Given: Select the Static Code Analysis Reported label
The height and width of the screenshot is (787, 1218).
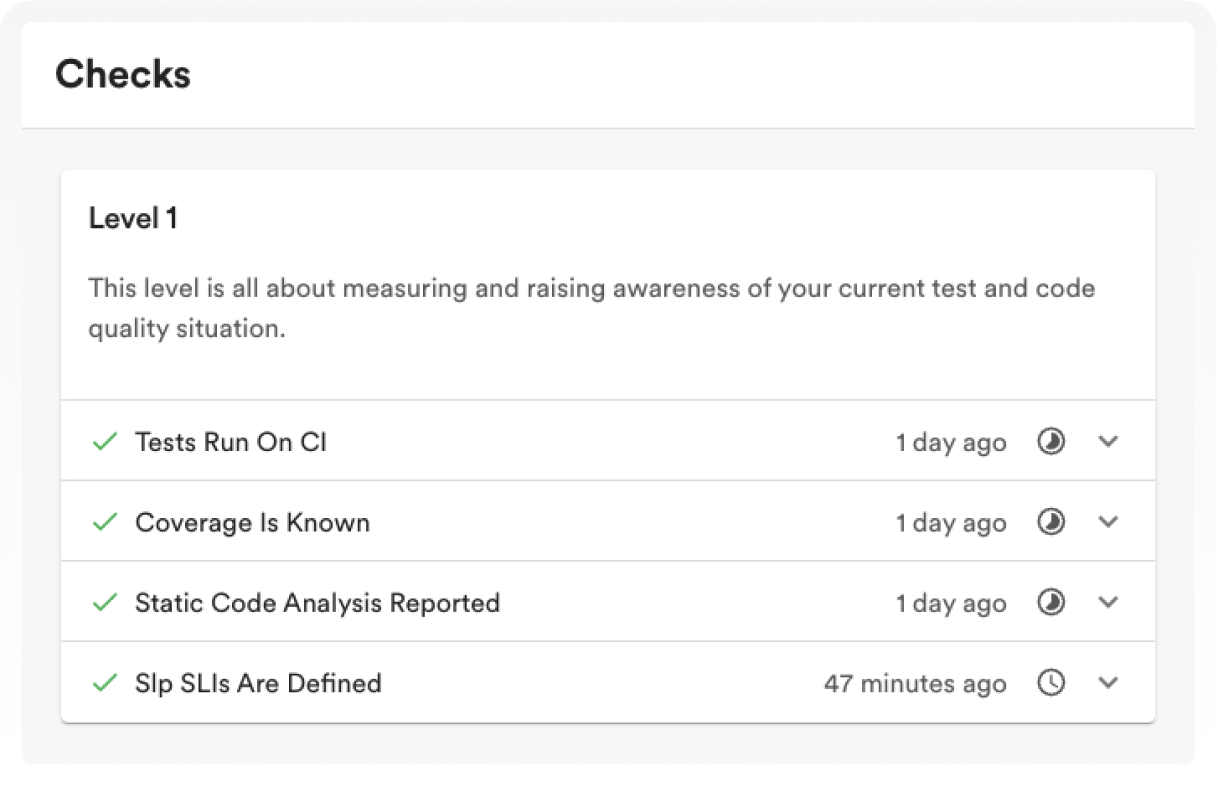Looking at the screenshot, I should pos(317,603).
